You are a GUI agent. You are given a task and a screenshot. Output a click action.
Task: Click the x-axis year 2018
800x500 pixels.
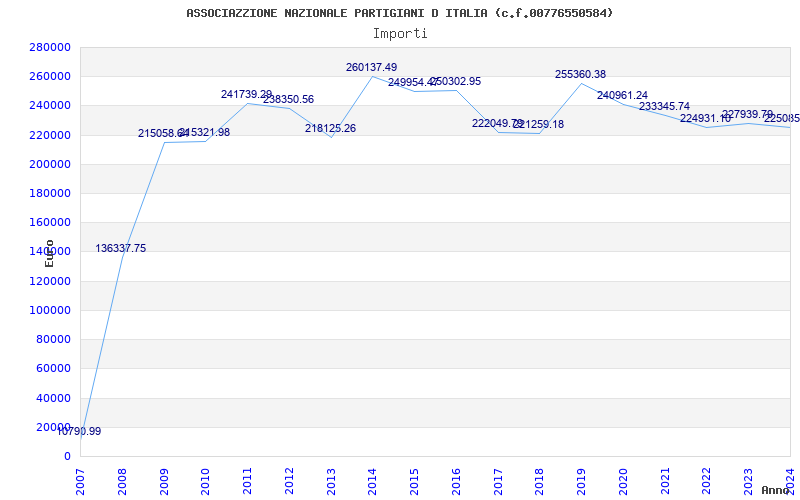(x=540, y=482)
